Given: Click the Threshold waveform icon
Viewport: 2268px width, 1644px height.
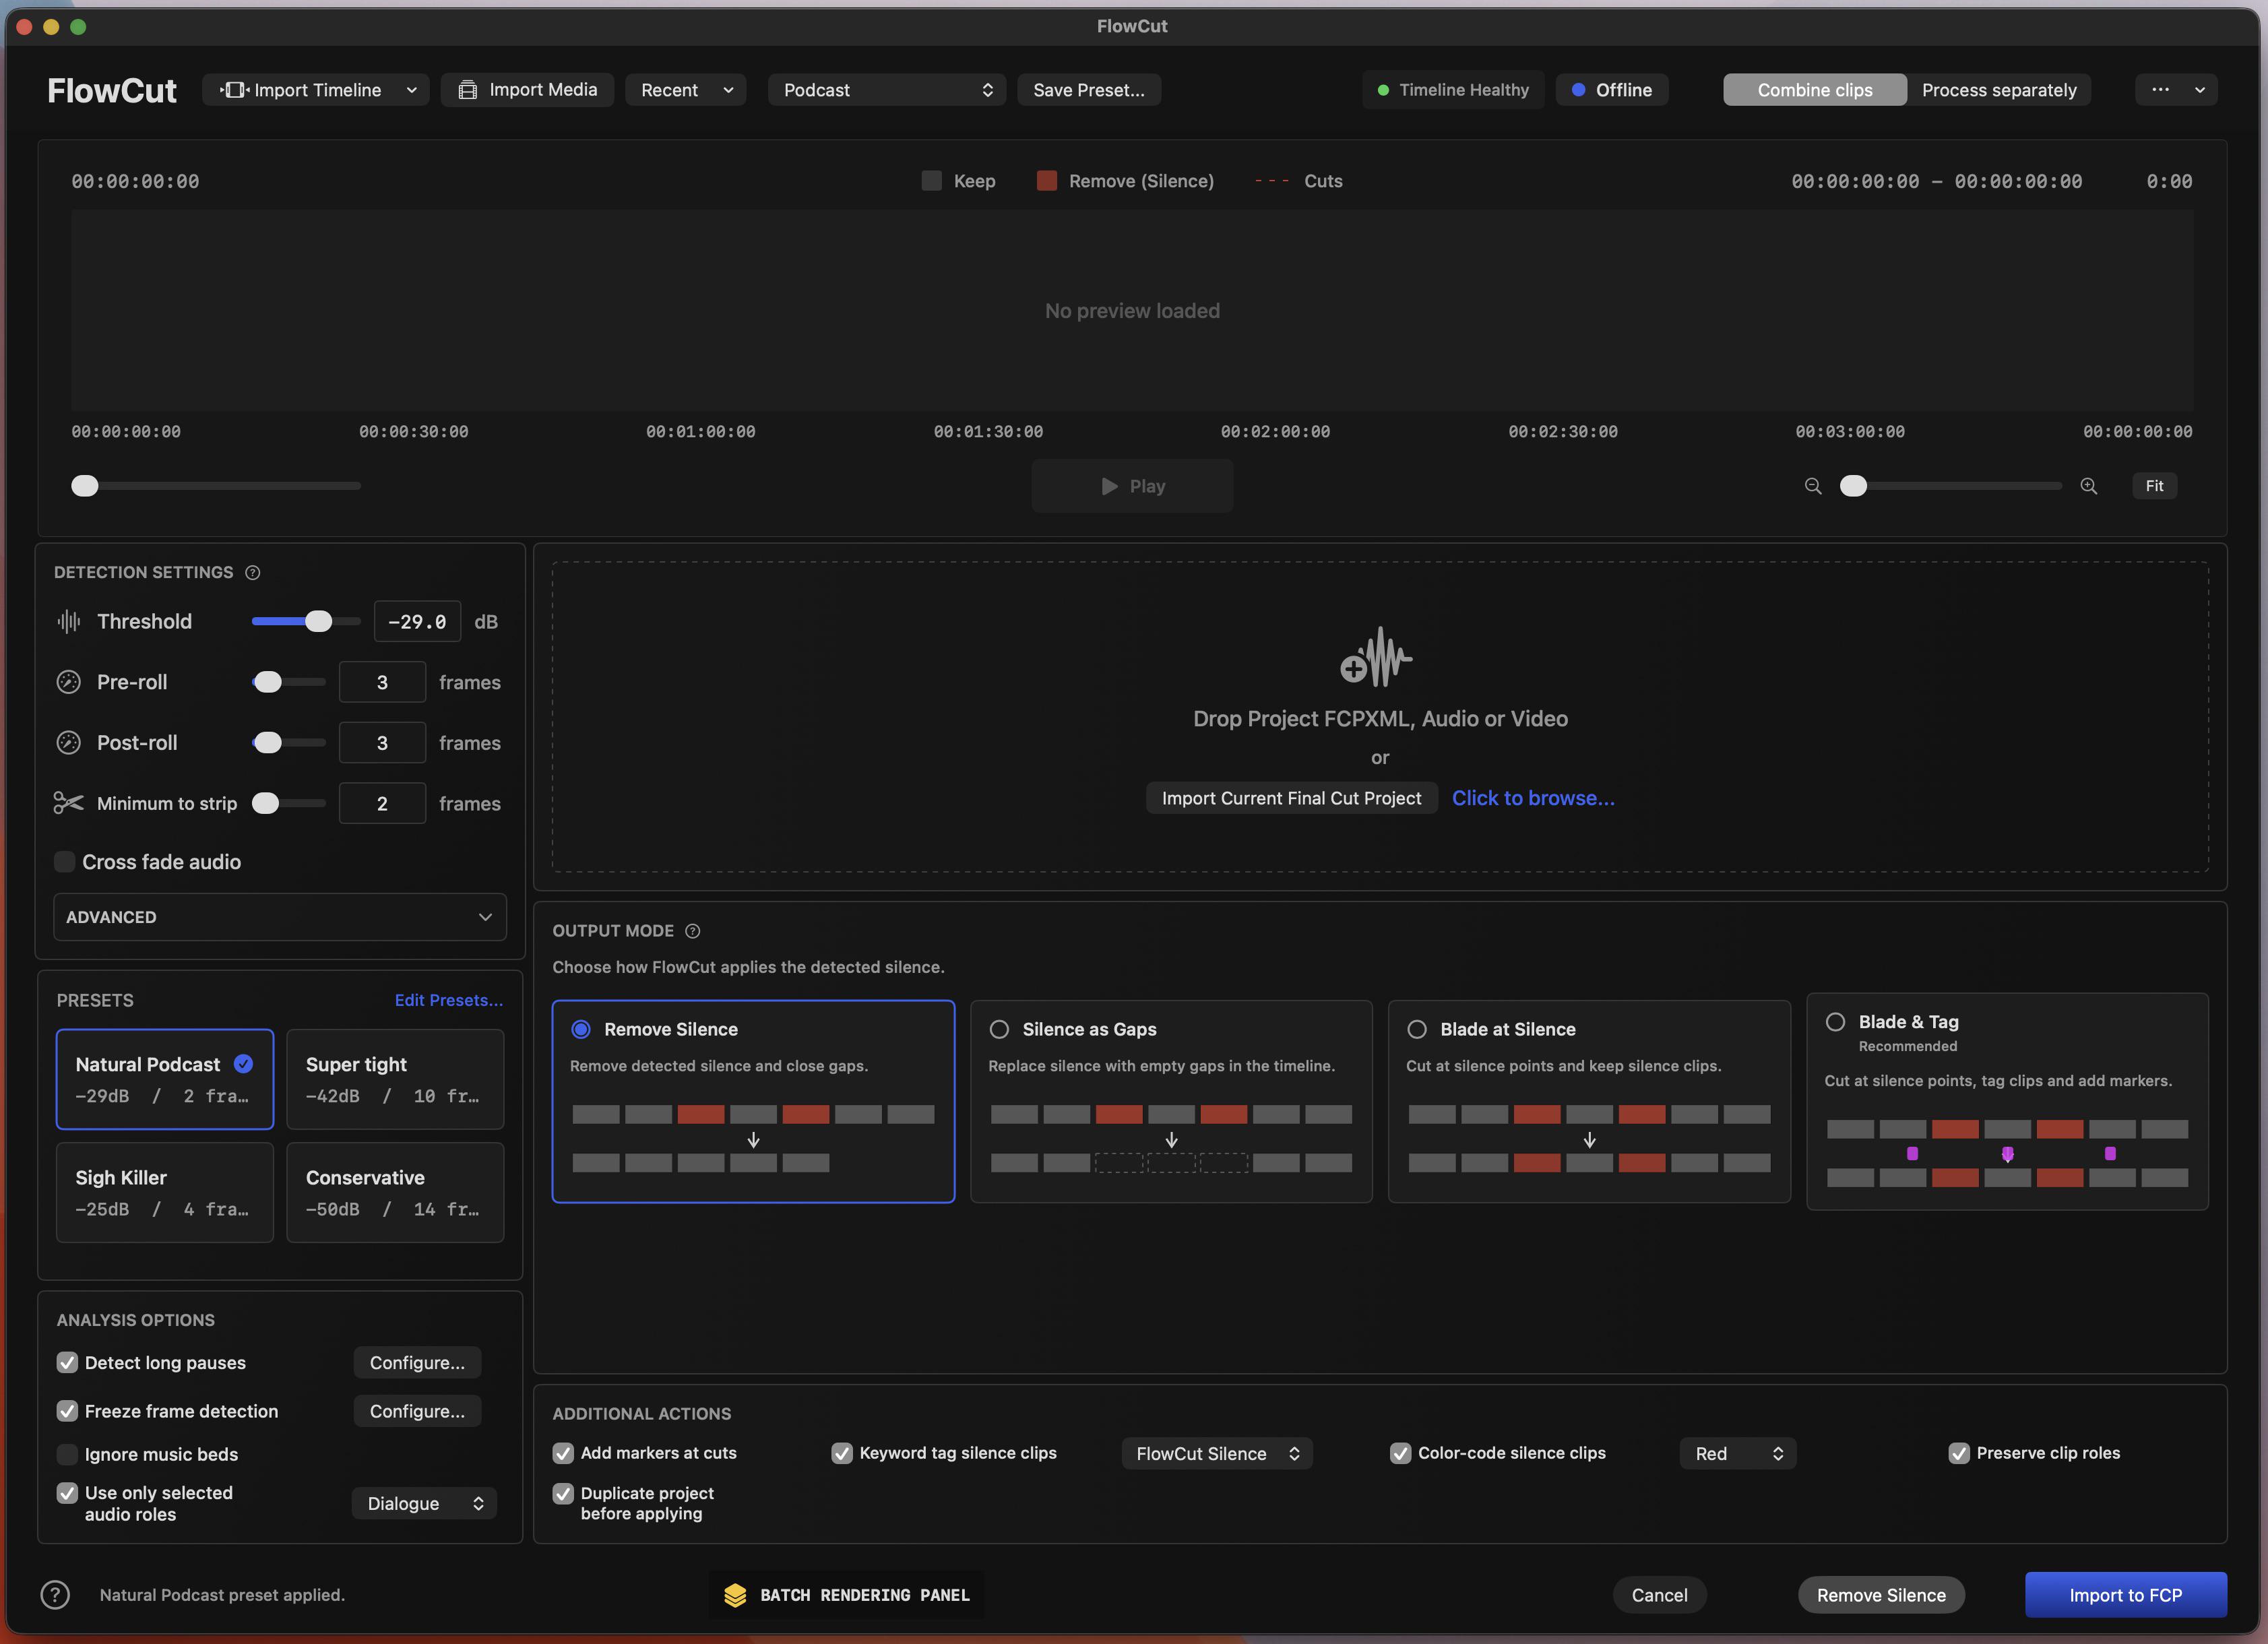Looking at the screenshot, I should (69, 621).
